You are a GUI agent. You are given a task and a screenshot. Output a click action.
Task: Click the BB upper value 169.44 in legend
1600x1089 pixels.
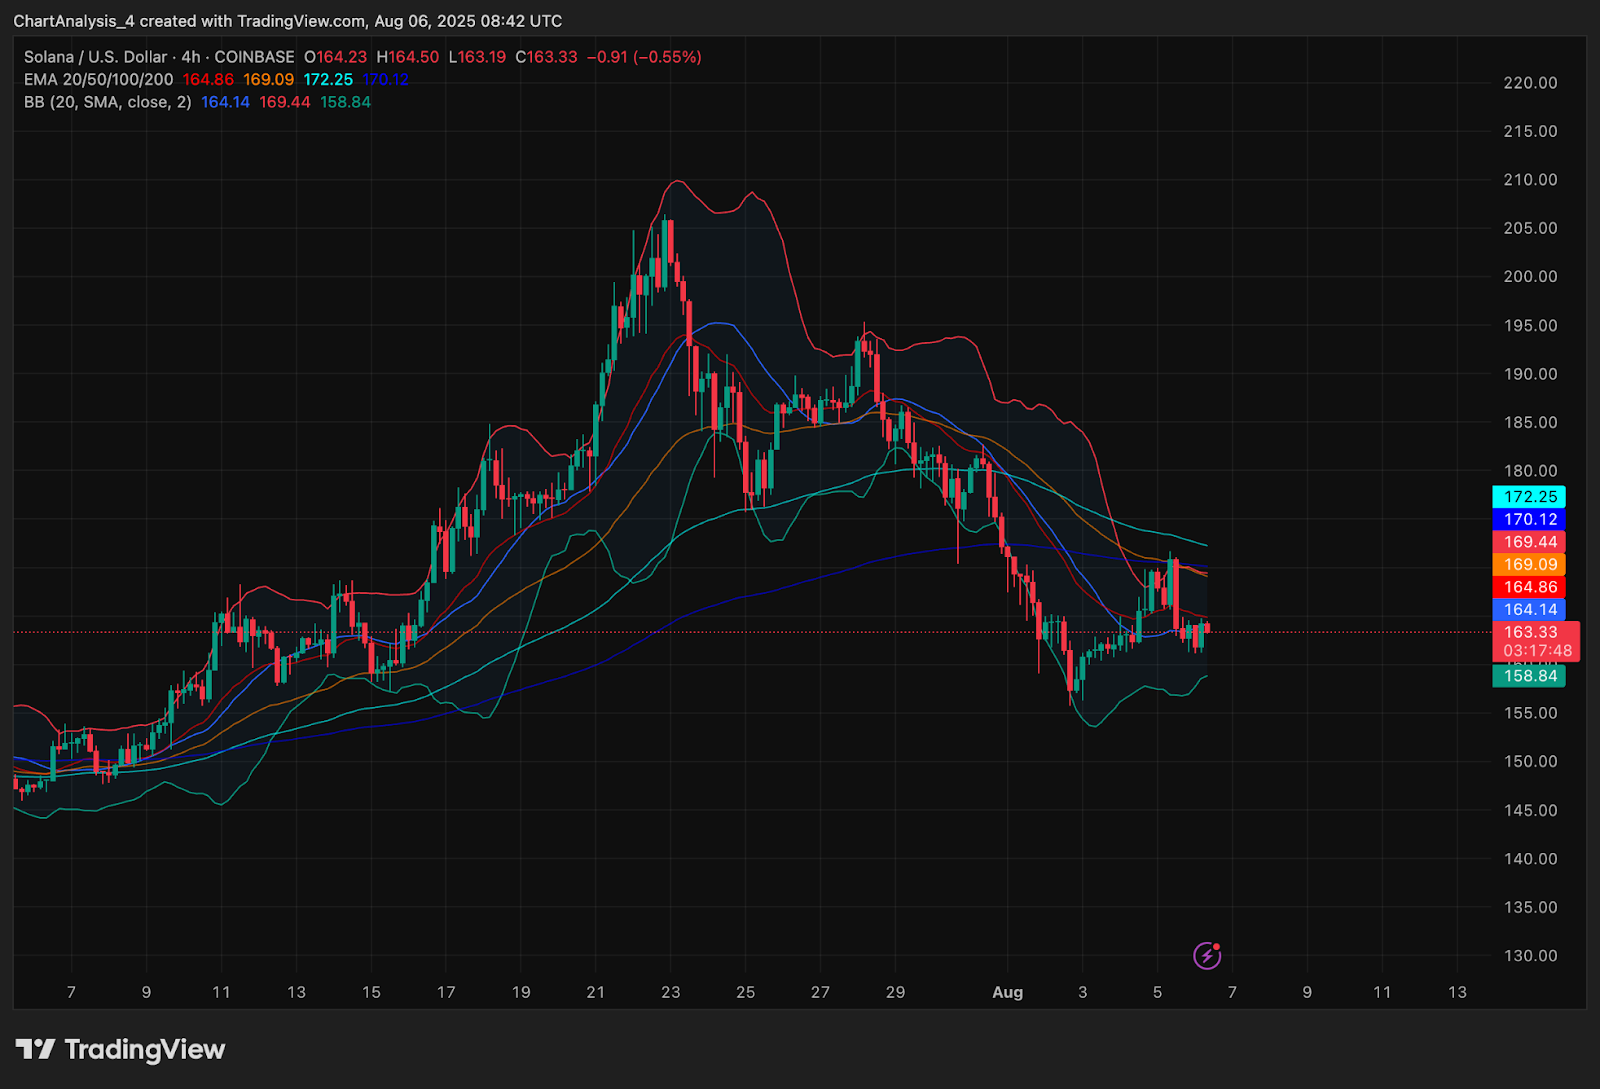tap(284, 102)
